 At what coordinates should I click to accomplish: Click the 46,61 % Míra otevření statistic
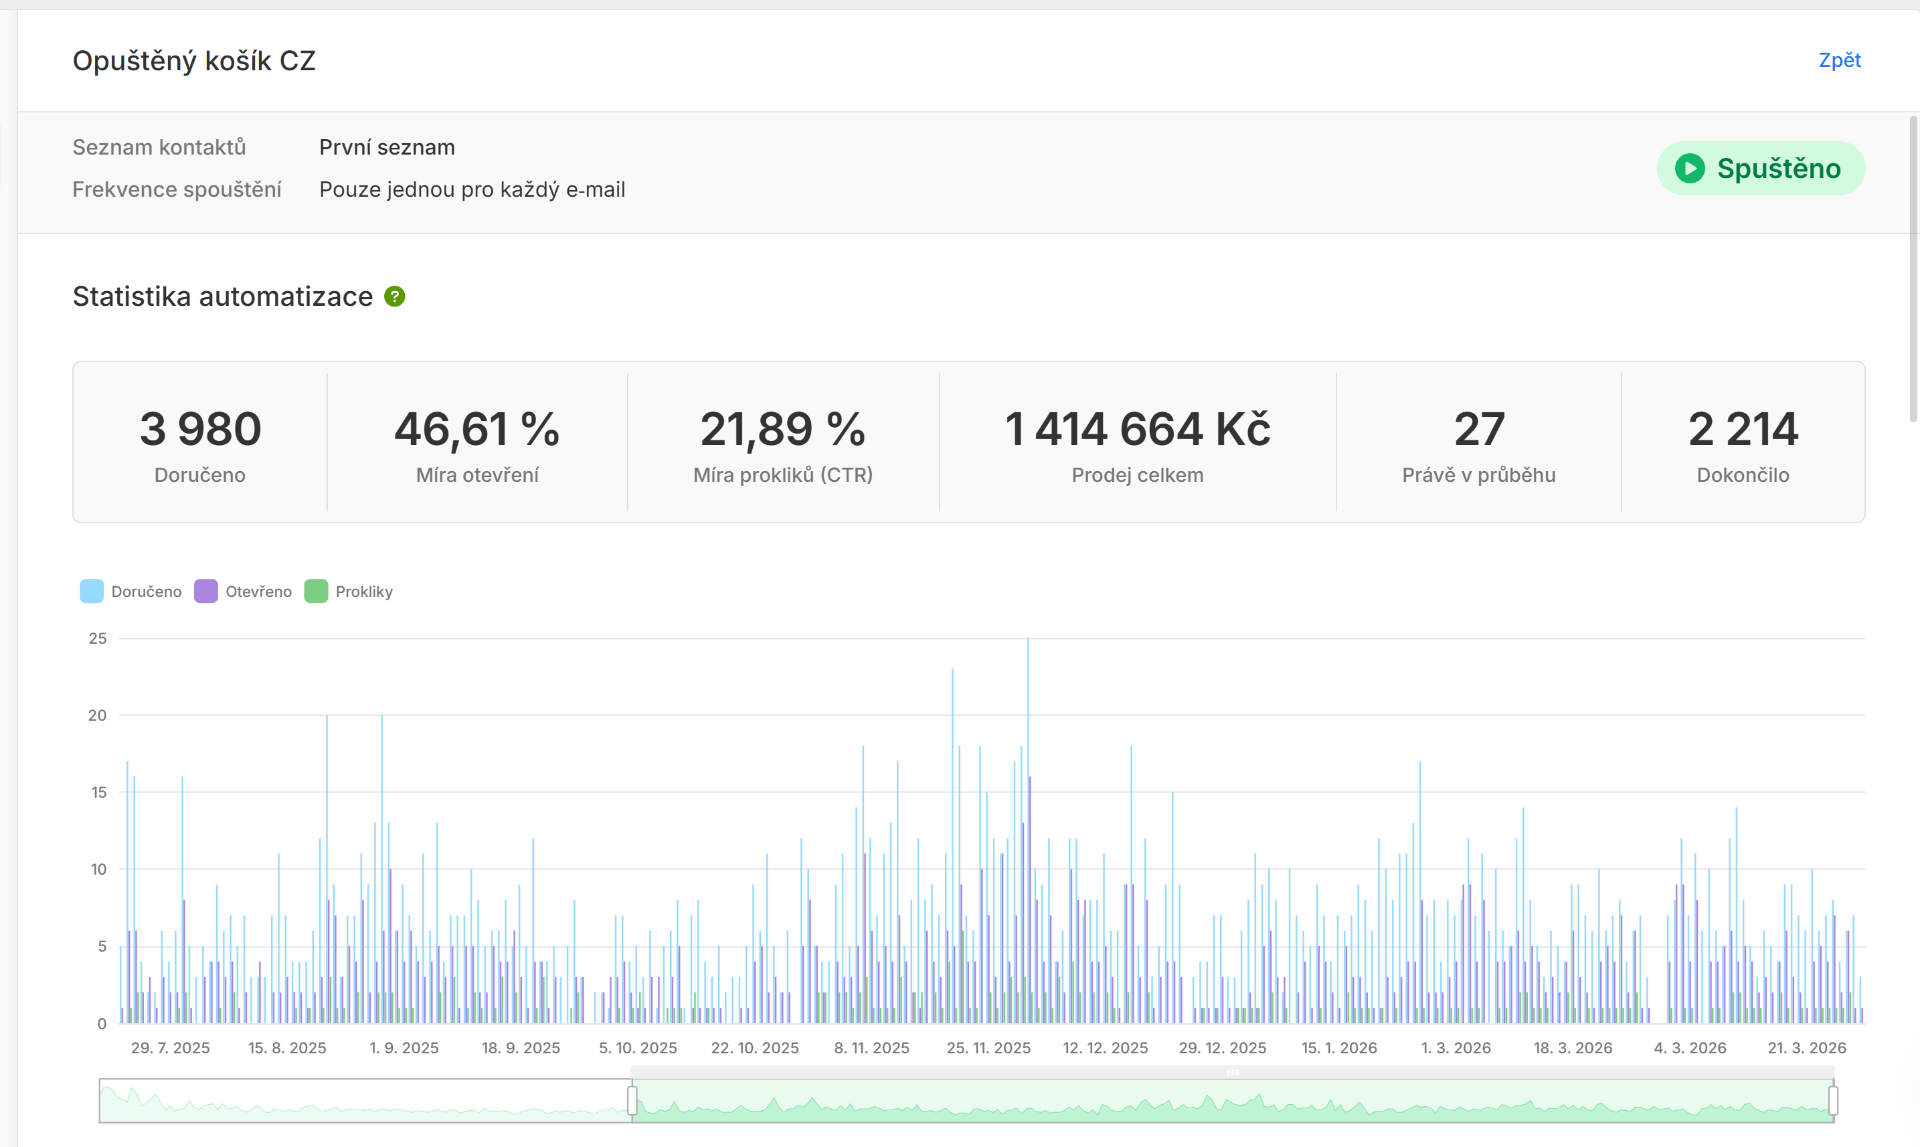[477, 445]
